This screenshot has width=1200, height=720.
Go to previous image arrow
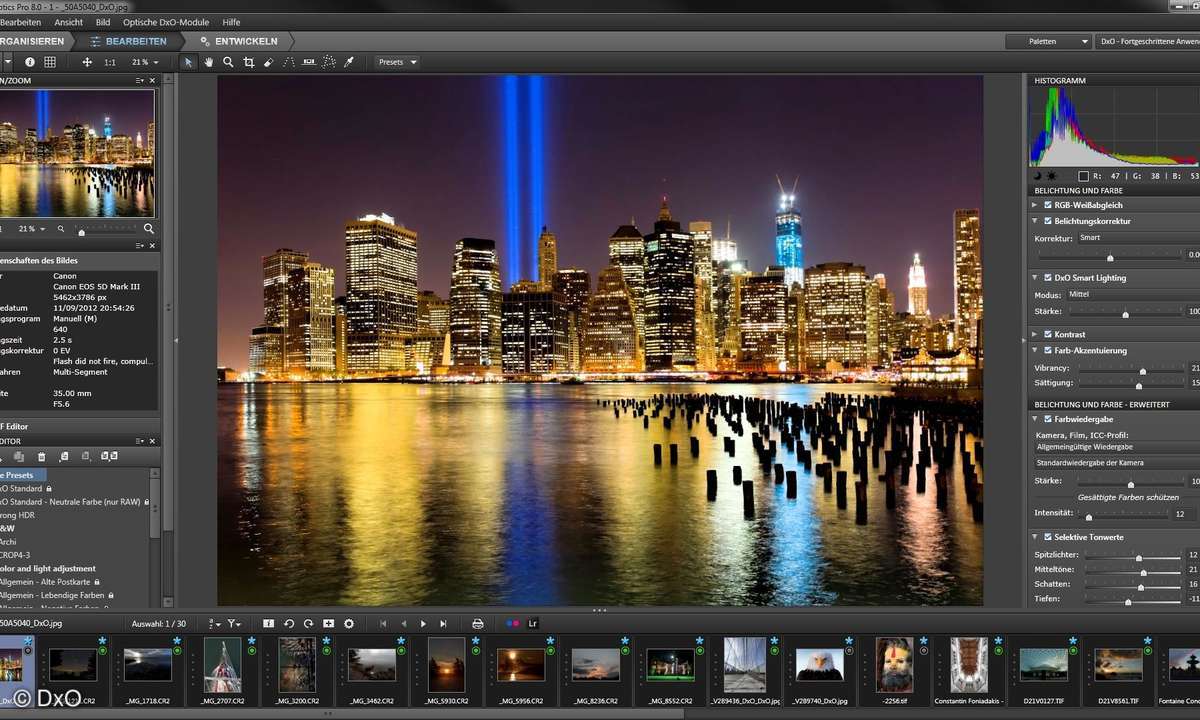[404, 623]
